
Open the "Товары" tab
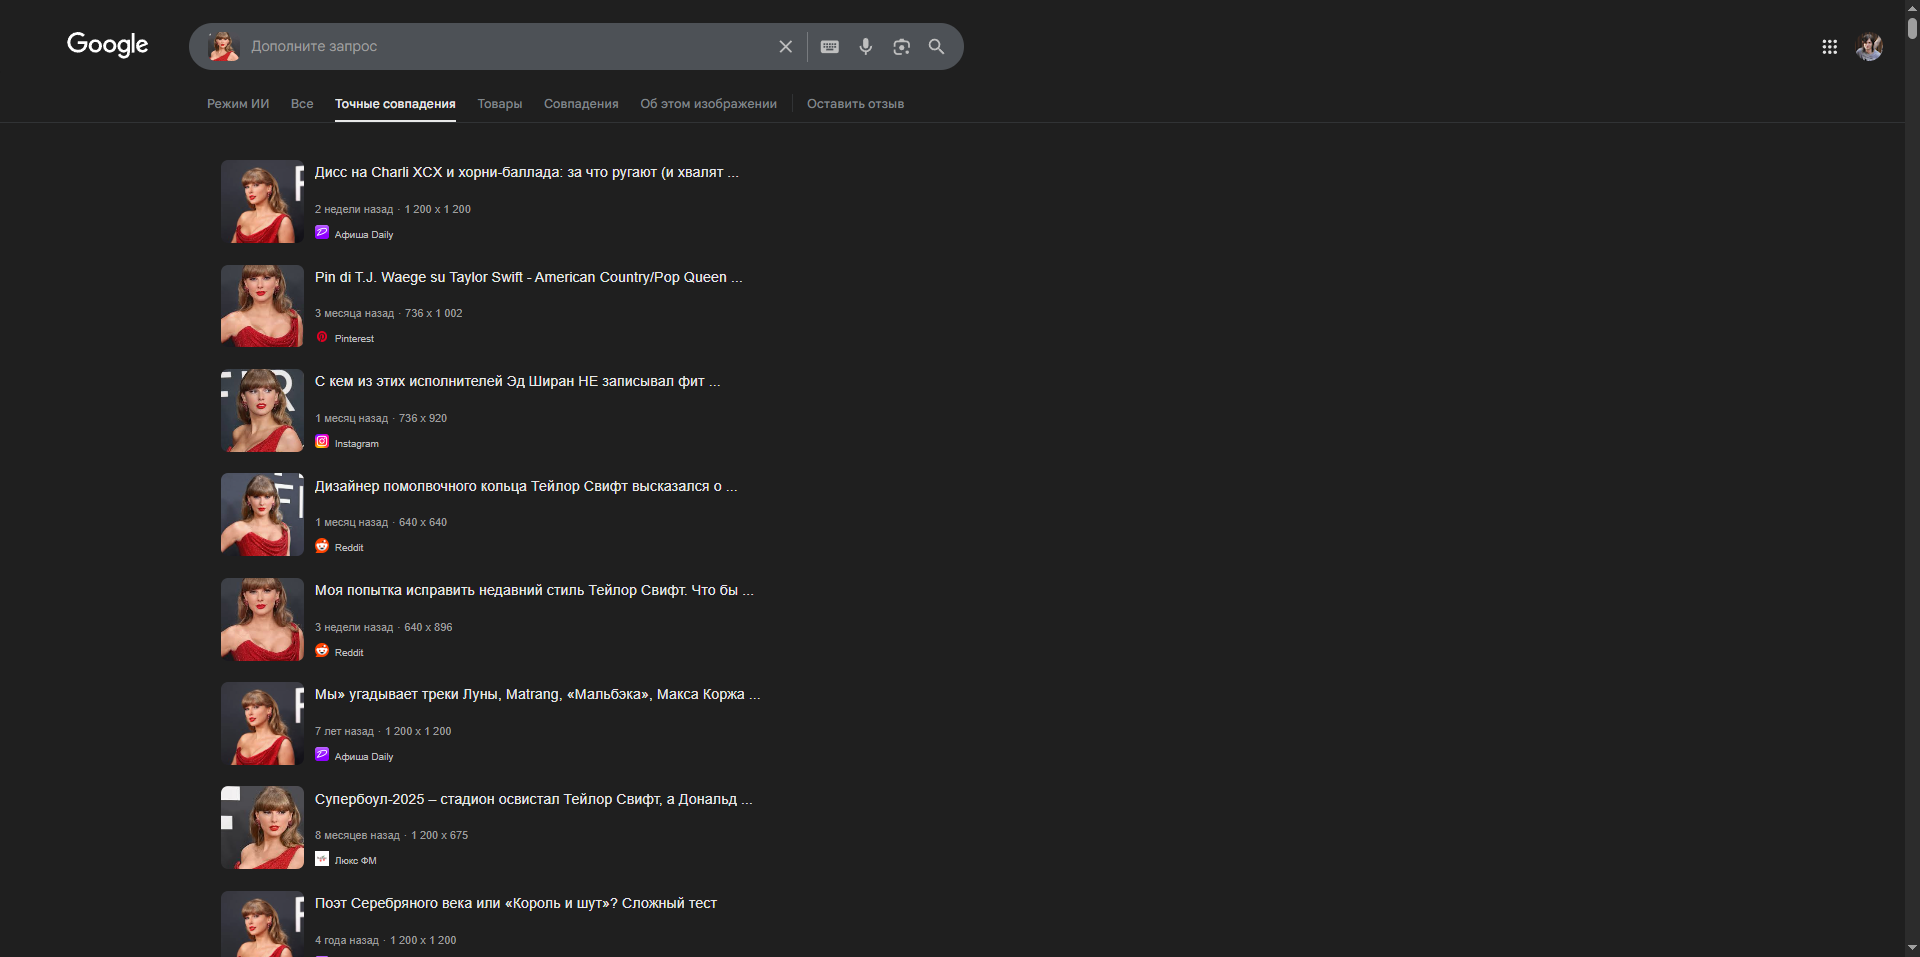500,104
